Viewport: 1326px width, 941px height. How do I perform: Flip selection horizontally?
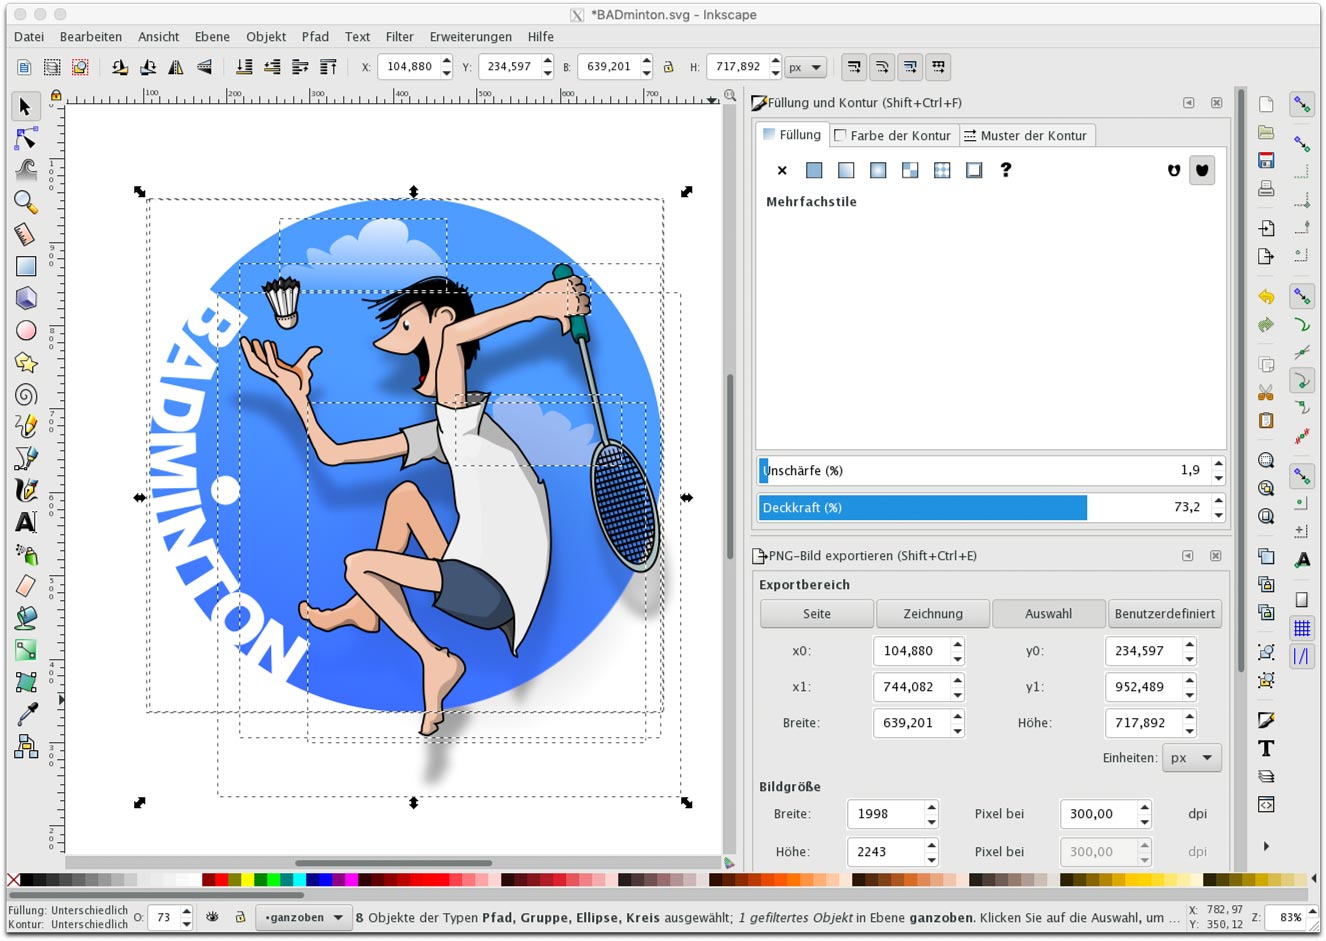click(176, 67)
